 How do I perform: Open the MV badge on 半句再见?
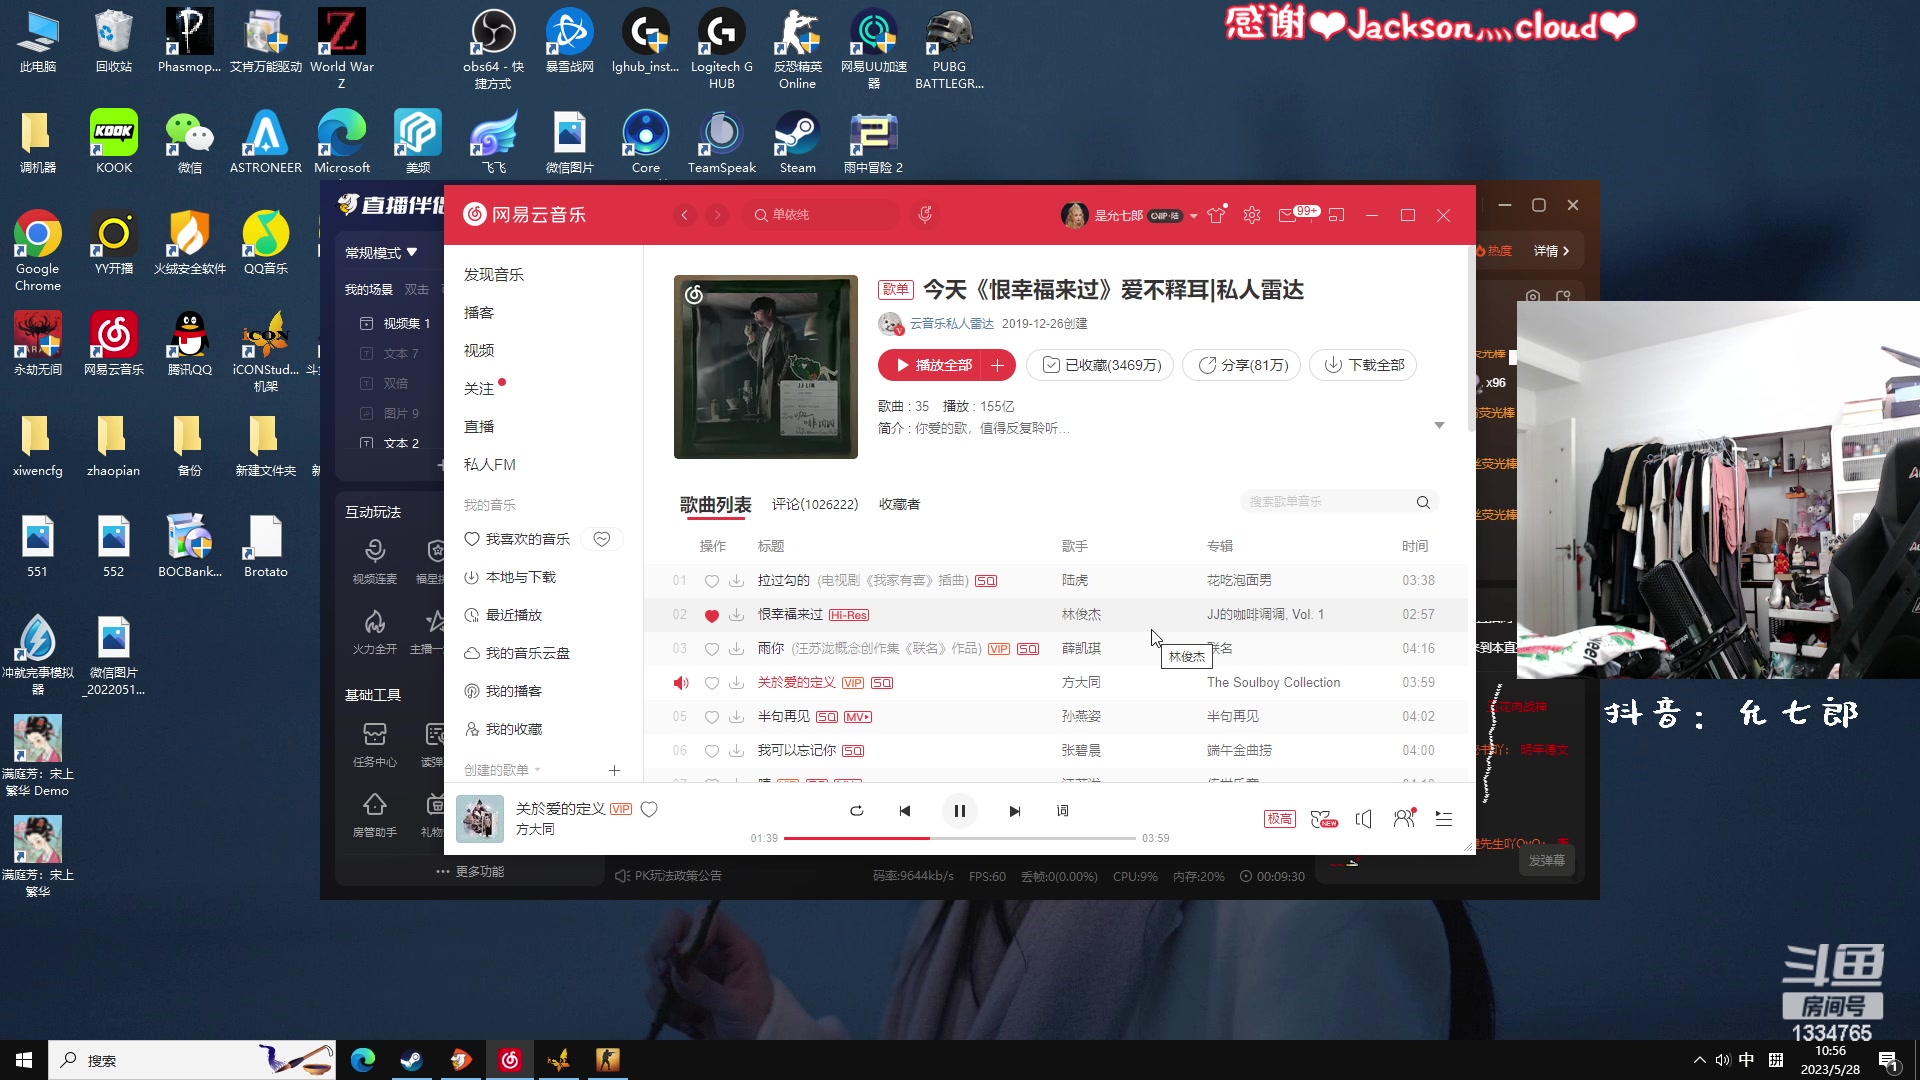(x=858, y=717)
